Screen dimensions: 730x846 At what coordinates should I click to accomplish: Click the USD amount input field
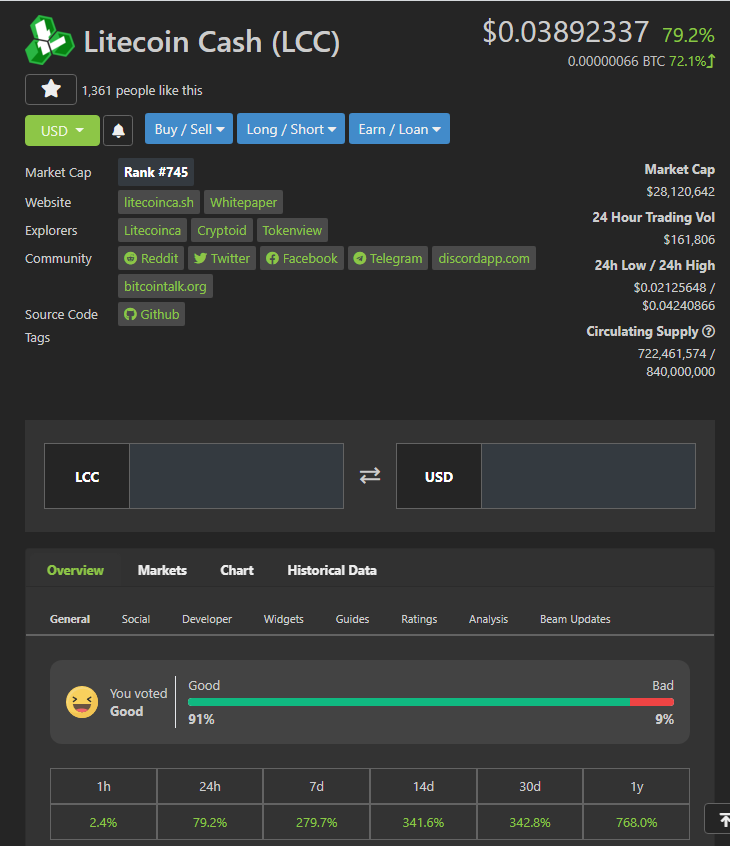588,476
